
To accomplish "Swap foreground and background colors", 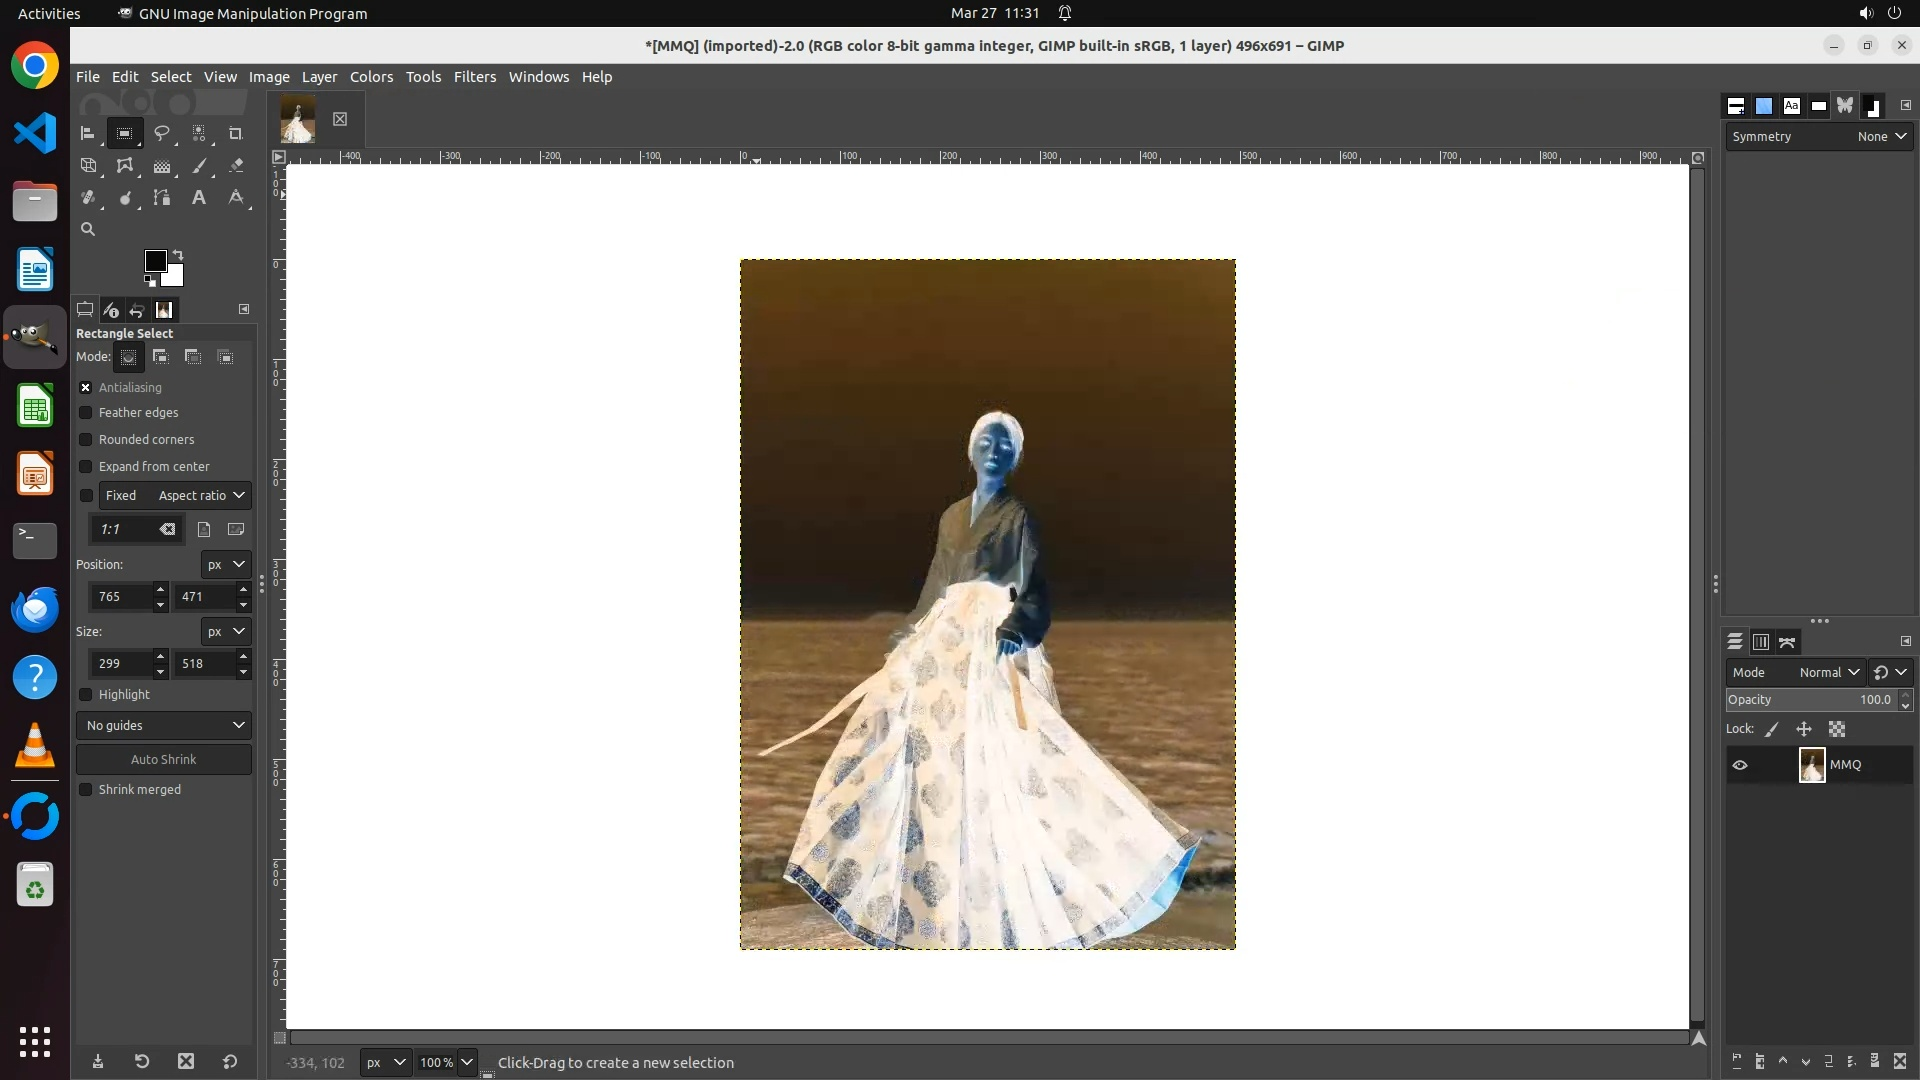I will tap(178, 254).
